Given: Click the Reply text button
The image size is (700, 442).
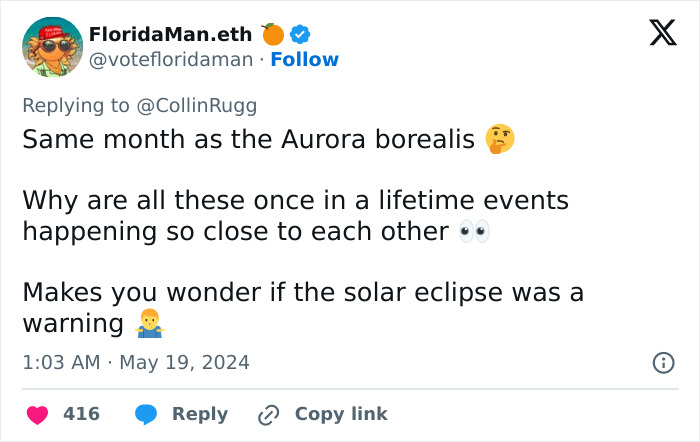Looking at the screenshot, I should (200, 414).
